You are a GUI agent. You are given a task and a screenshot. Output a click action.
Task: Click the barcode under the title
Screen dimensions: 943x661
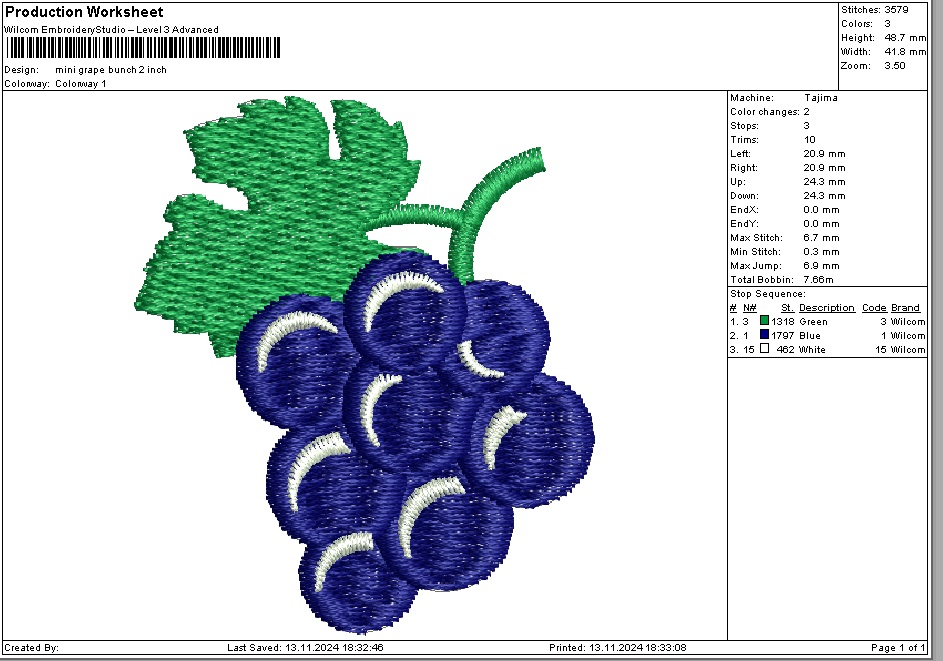point(142,47)
